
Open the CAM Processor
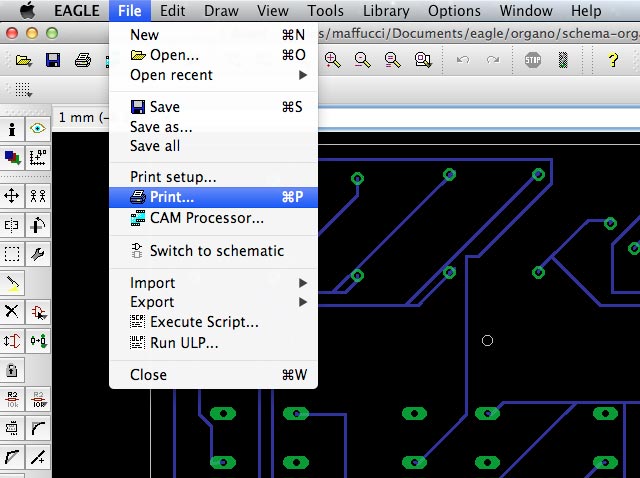[206, 218]
